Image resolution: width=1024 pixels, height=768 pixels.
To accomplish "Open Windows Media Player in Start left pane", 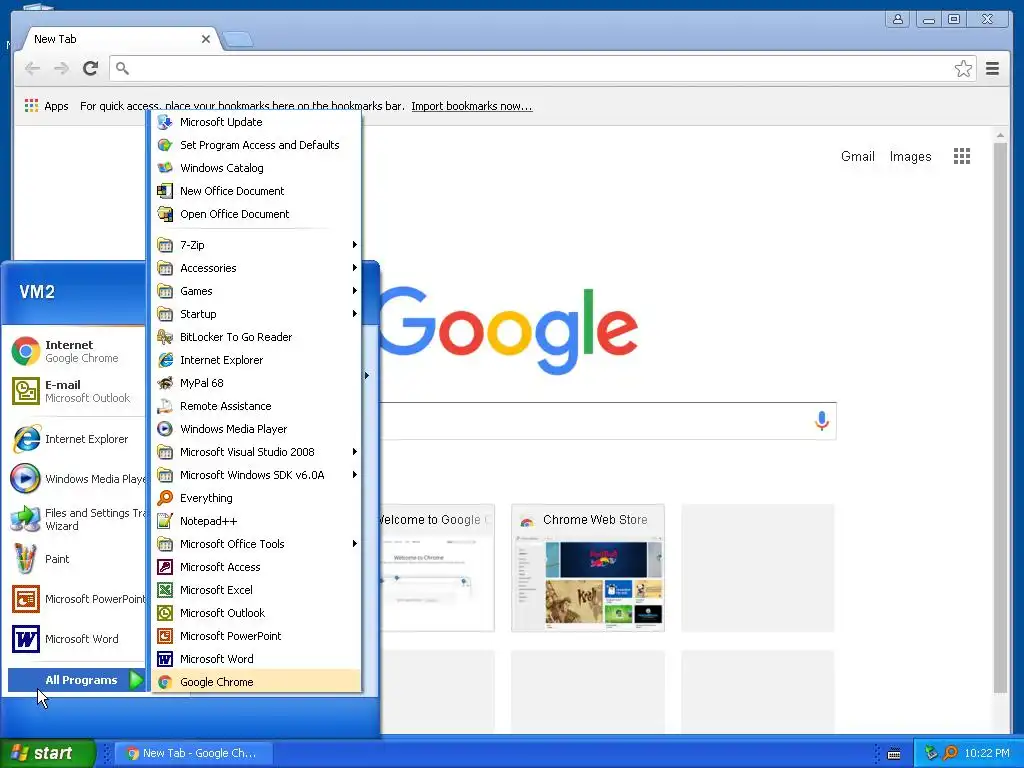I will (76, 479).
